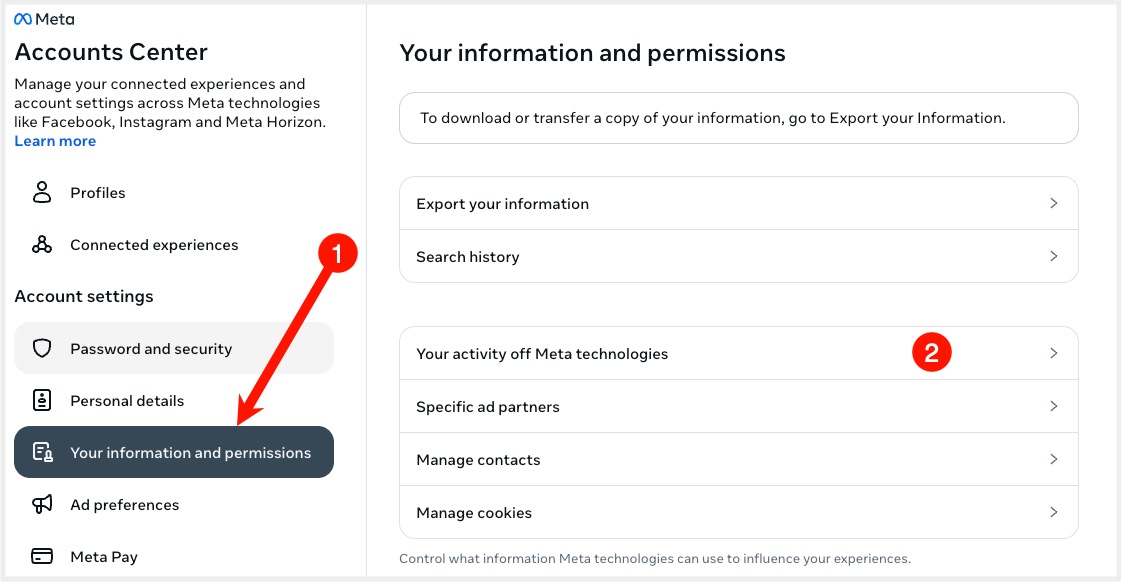Viewport: 1121px width, 582px height.
Task: Expand the Specific ad partners chevron
Action: tap(1053, 406)
